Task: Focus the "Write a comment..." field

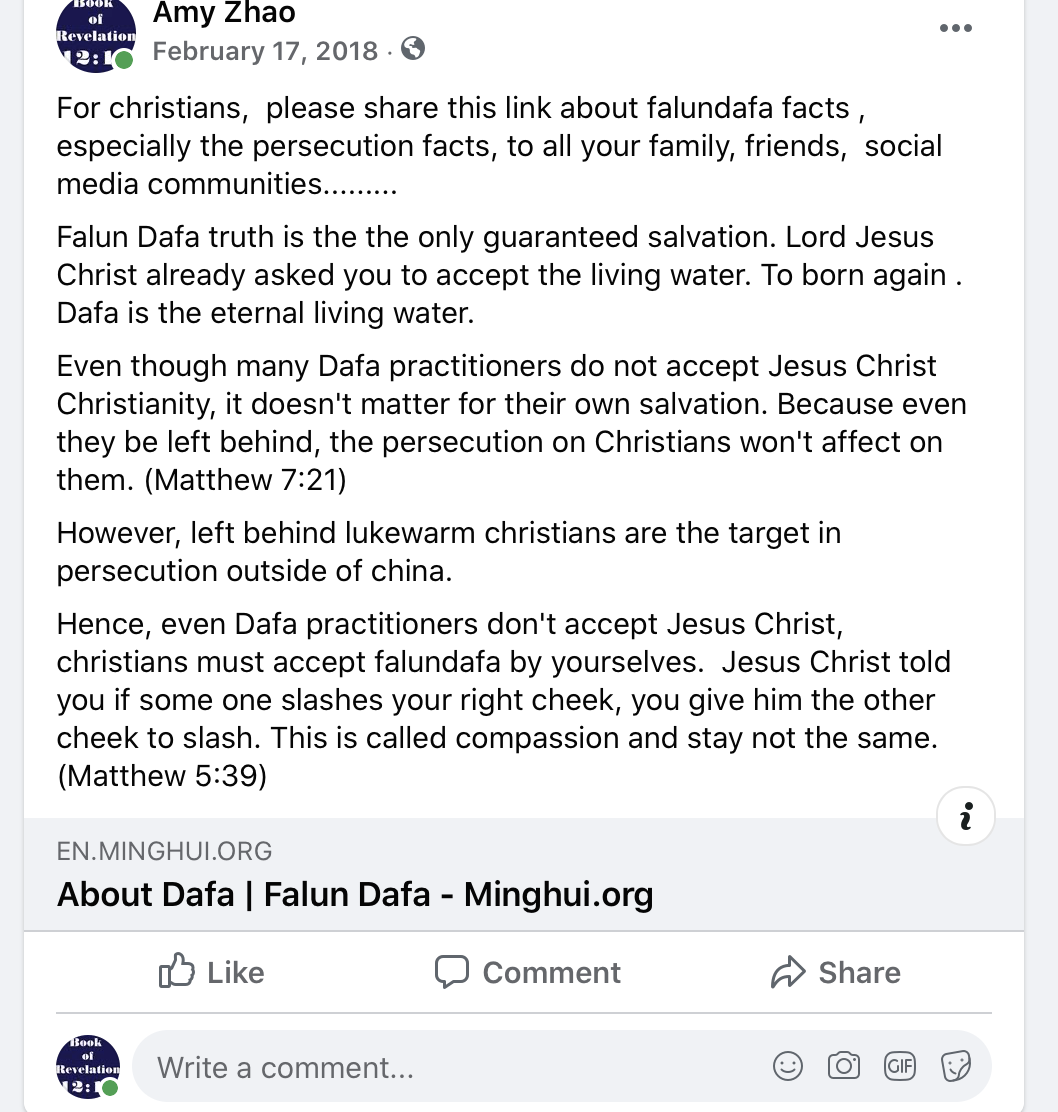Action: [x=450, y=1067]
